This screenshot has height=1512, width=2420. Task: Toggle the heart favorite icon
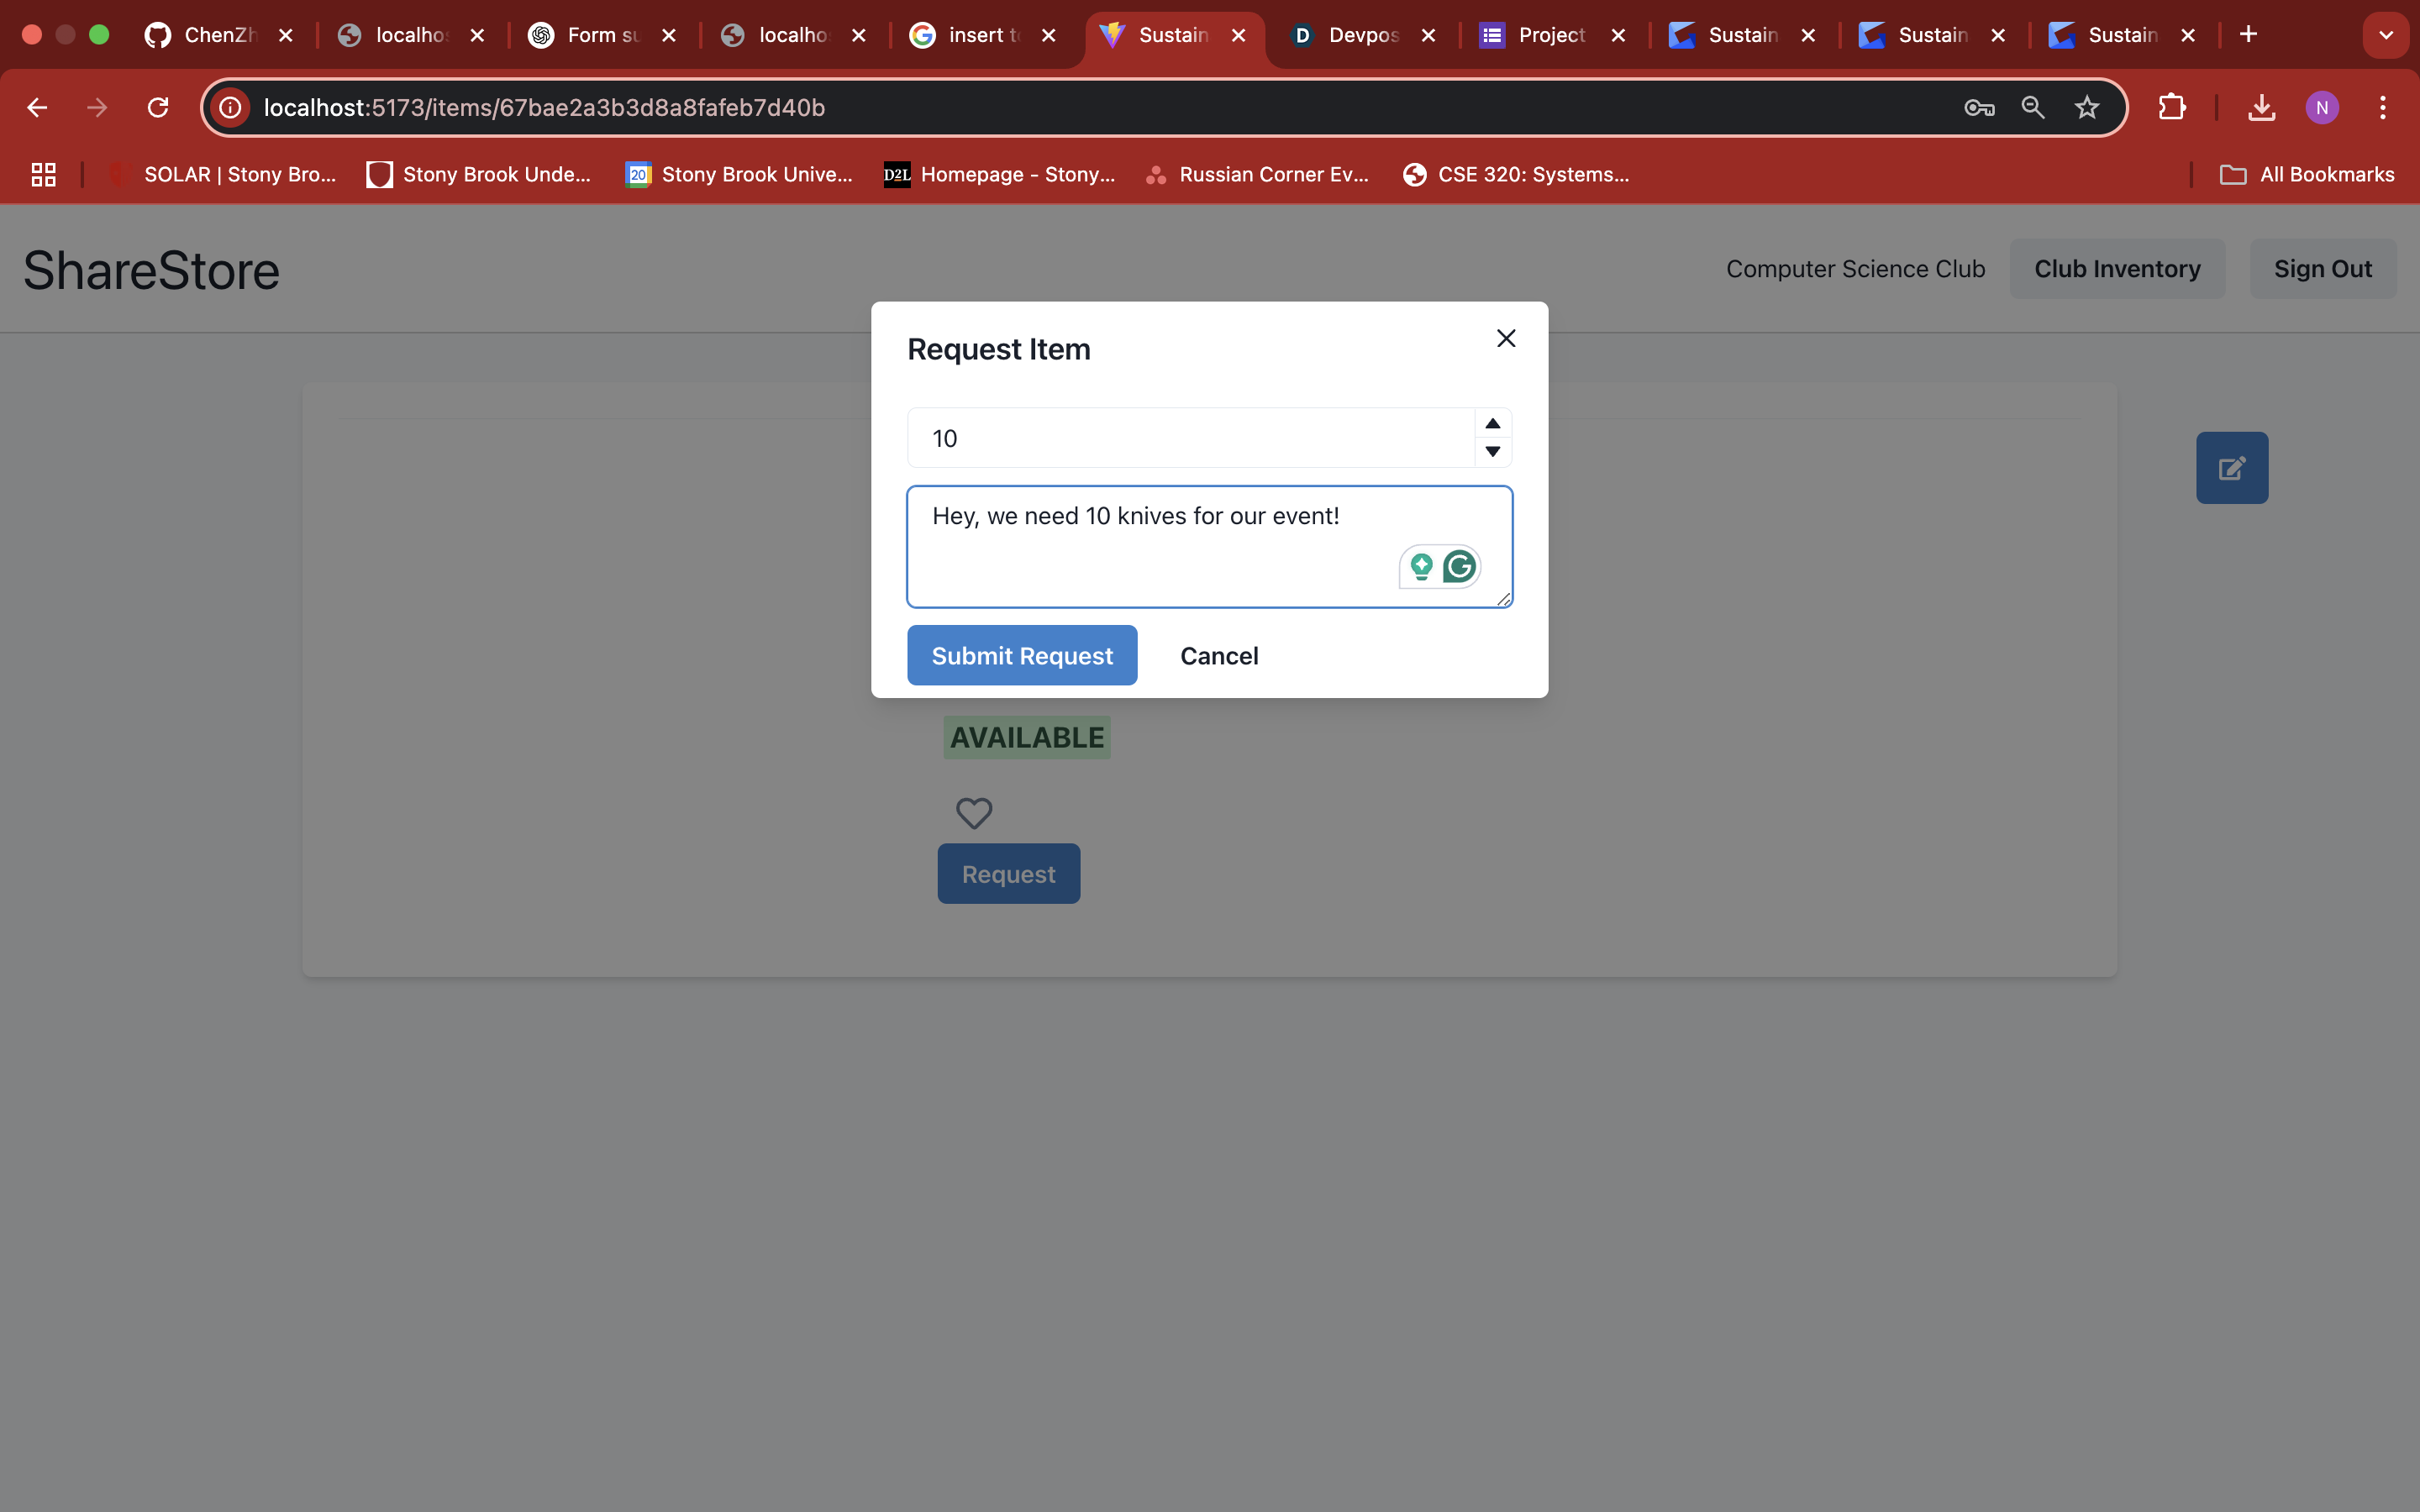(x=973, y=813)
